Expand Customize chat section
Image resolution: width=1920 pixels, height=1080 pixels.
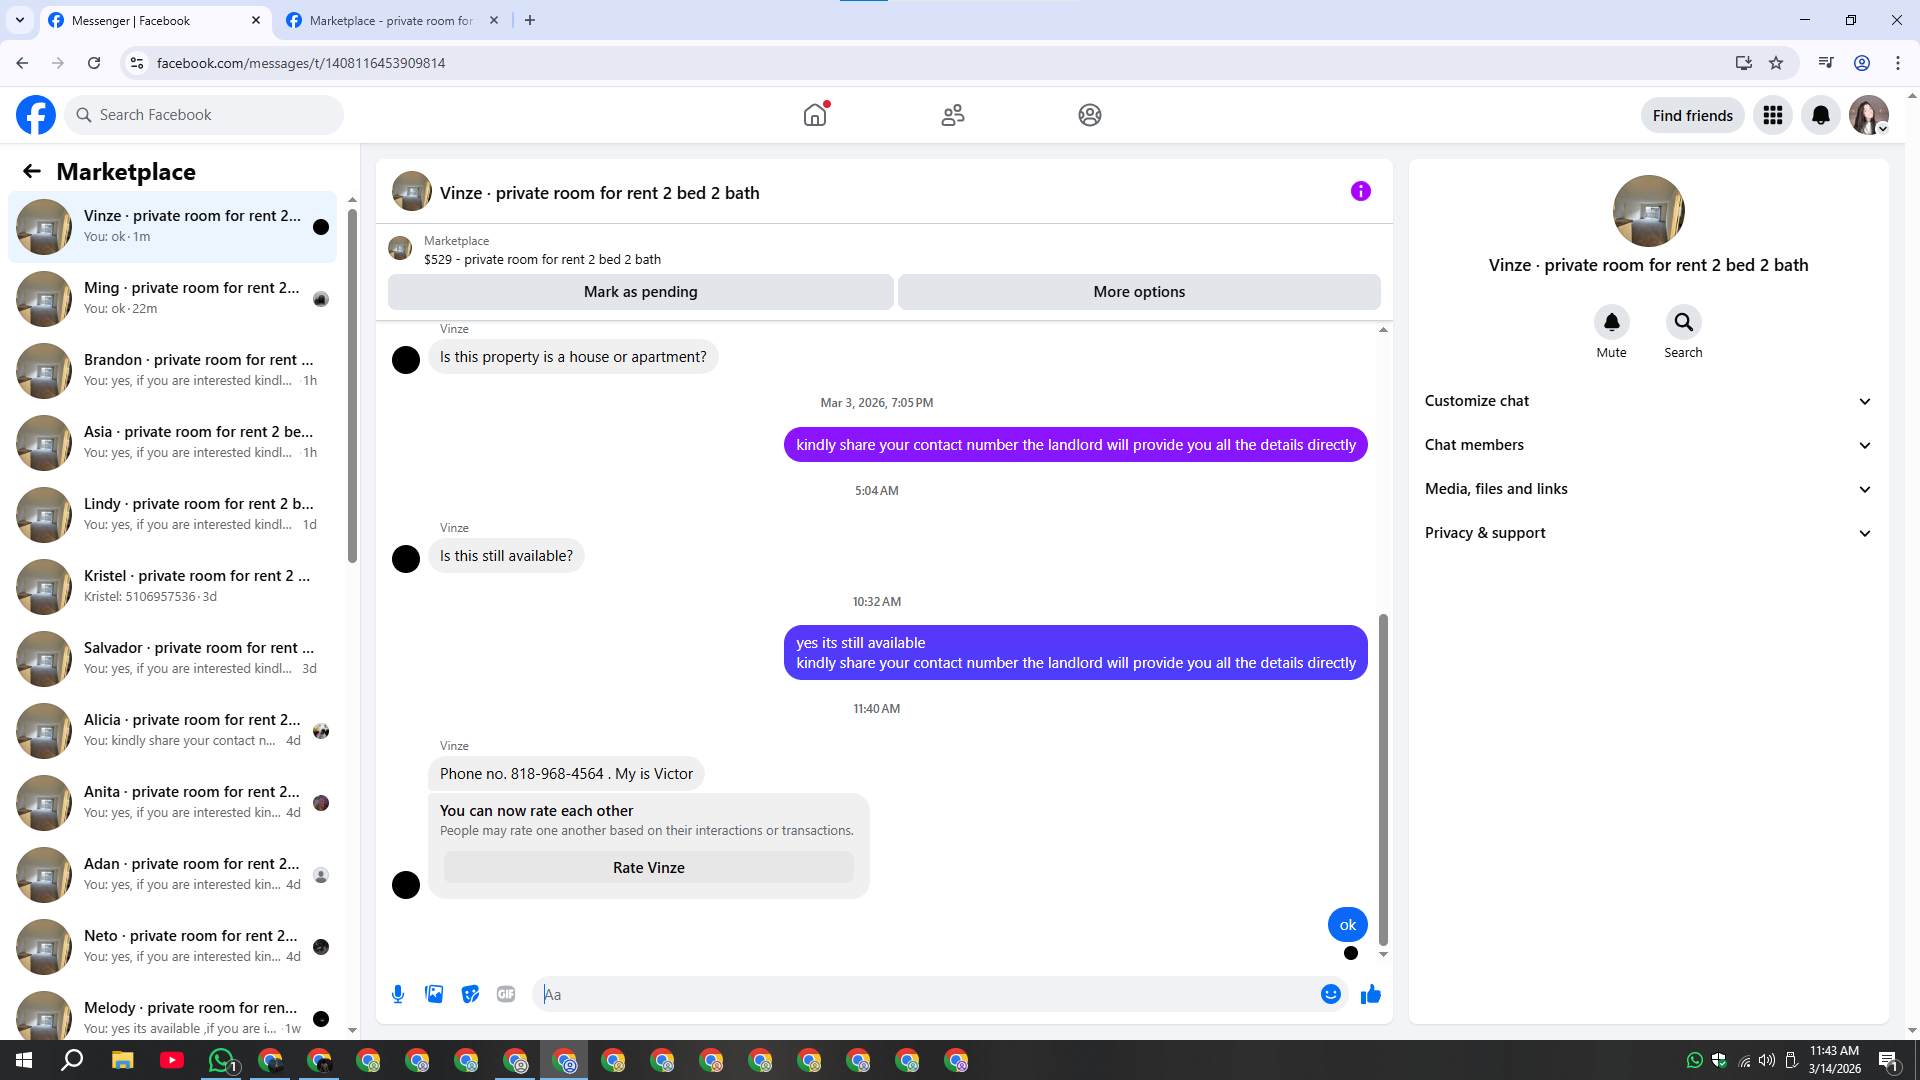click(x=1648, y=401)
